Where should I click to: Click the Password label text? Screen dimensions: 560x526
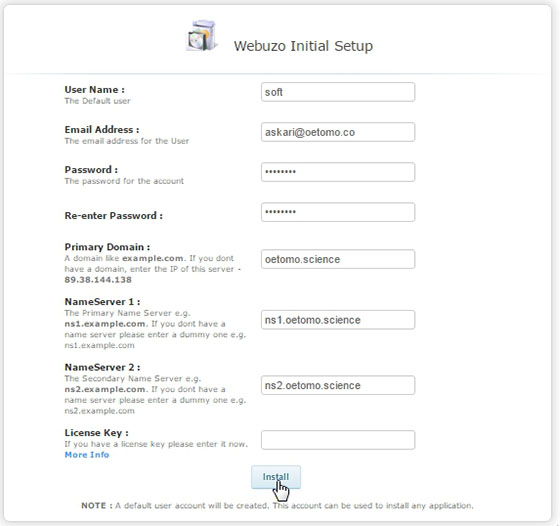tap(91, 170)
